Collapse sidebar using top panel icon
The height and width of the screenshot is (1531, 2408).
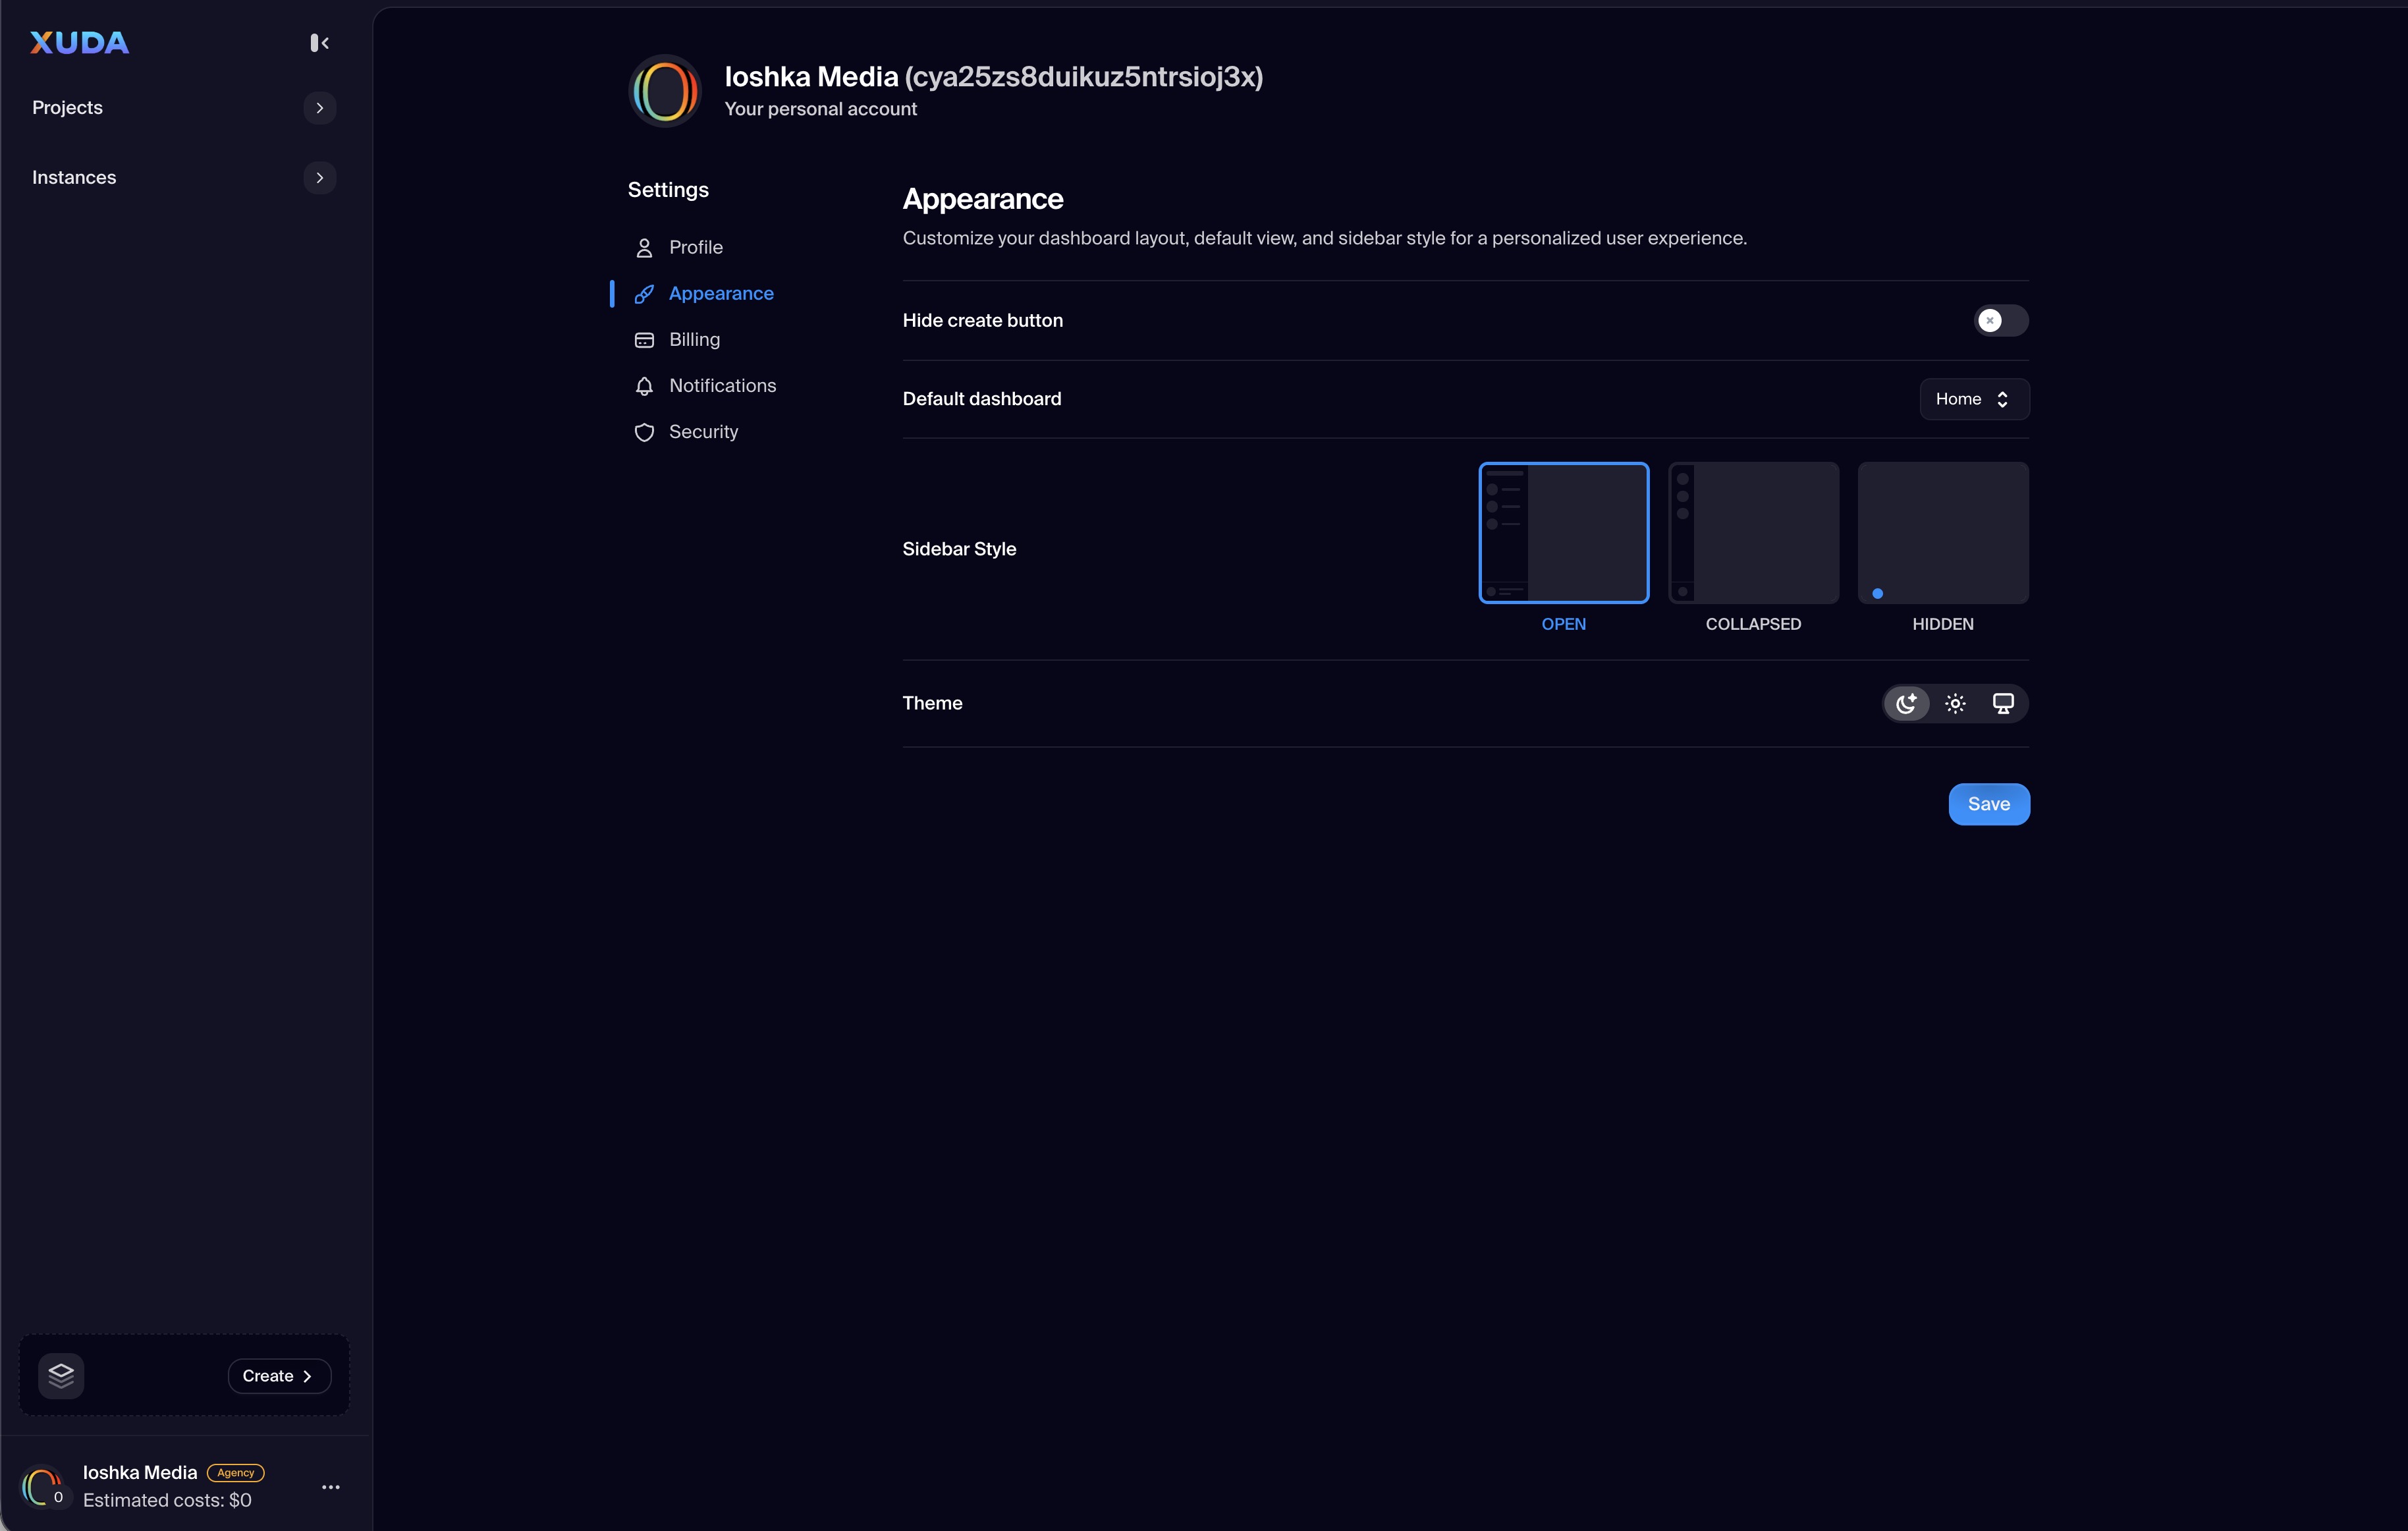click(319, 43)
